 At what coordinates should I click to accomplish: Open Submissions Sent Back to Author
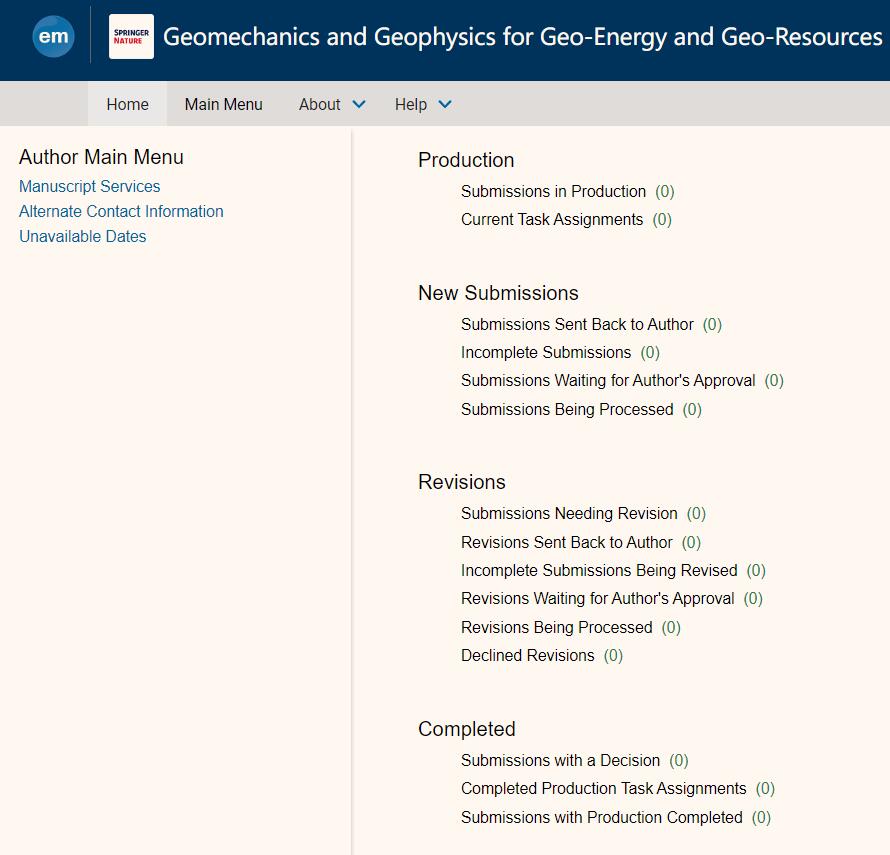(x=577, y=325)
